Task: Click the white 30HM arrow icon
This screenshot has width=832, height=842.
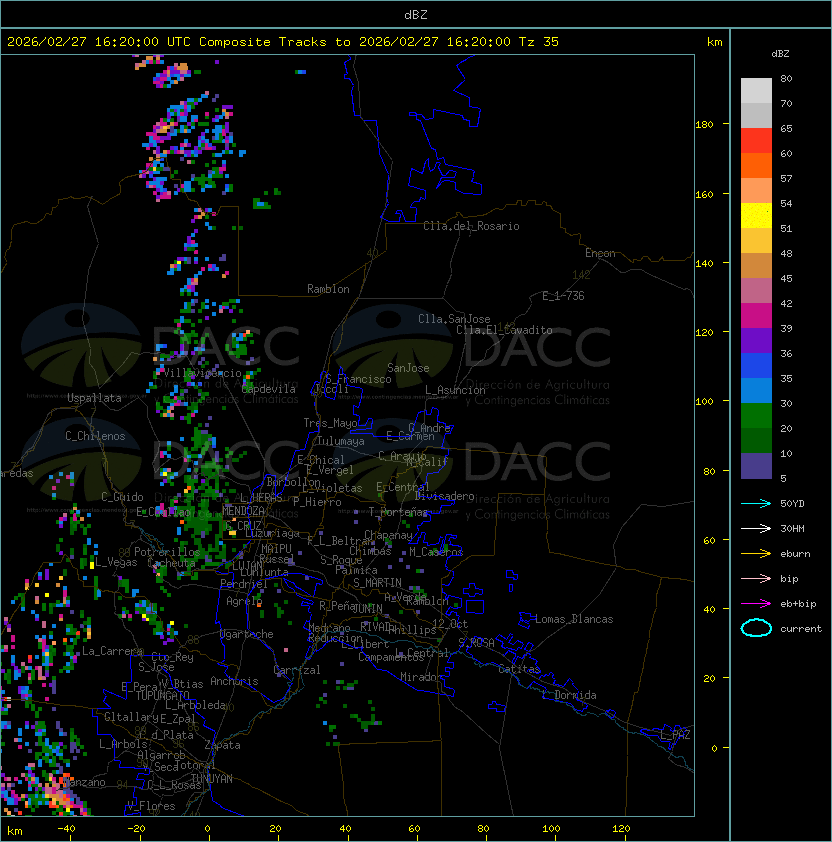Action: pos(756,528)
